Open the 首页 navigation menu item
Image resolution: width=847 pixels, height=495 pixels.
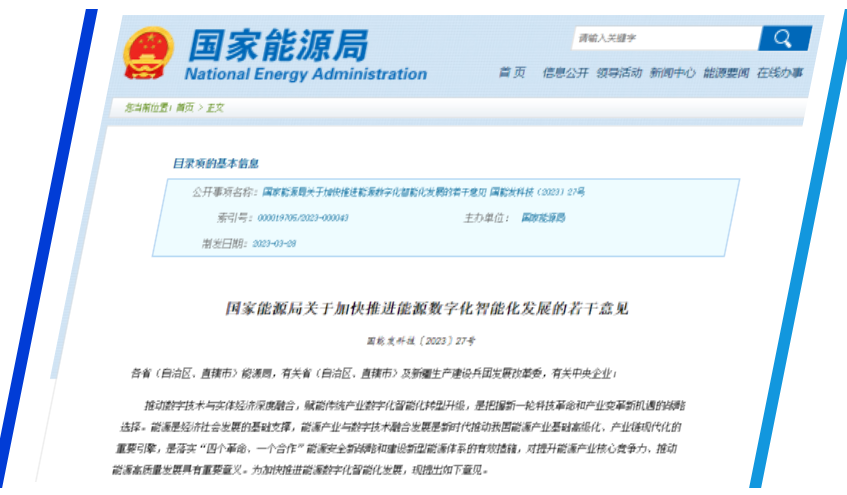(512, 72)
